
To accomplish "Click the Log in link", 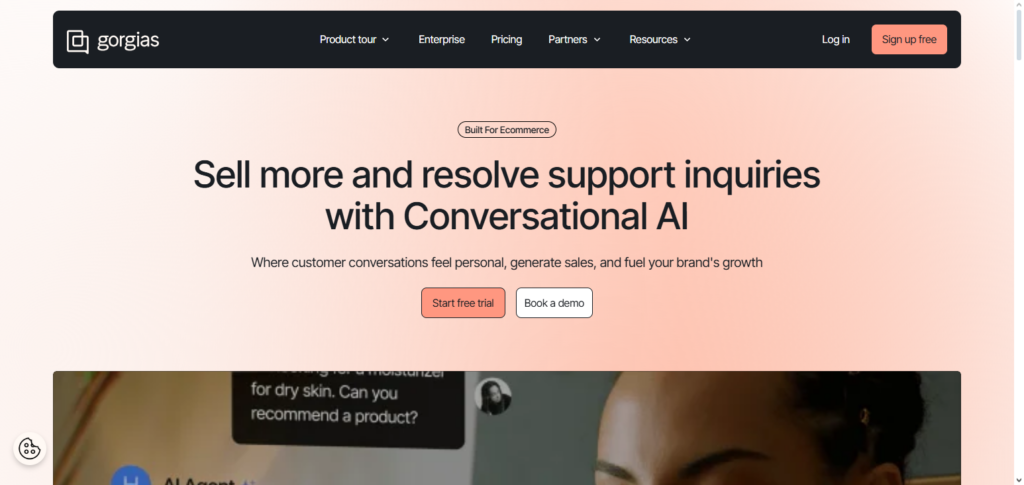I will [835, 40].
